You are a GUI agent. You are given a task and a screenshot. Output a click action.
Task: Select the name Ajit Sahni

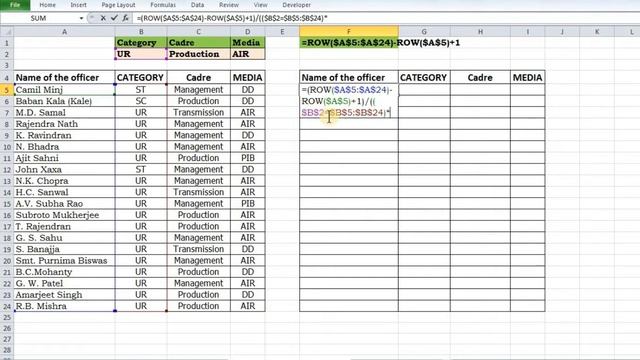[37, 158]
